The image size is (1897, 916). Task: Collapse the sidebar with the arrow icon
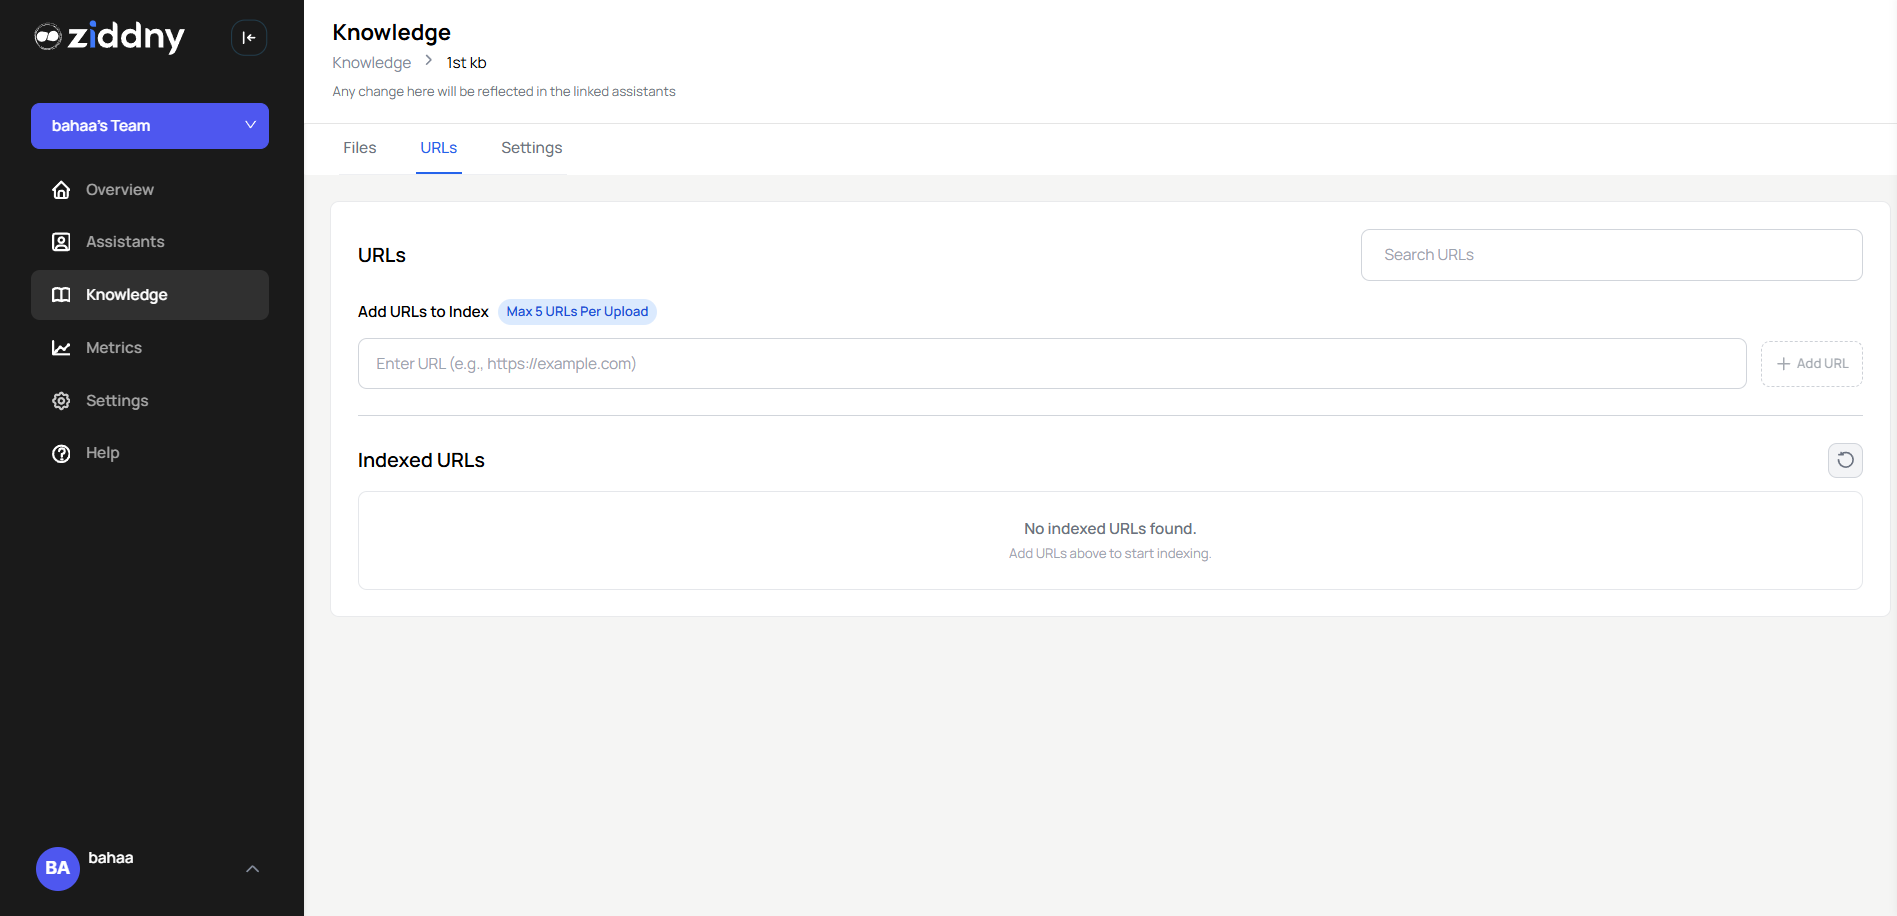[x=248, y=37]
